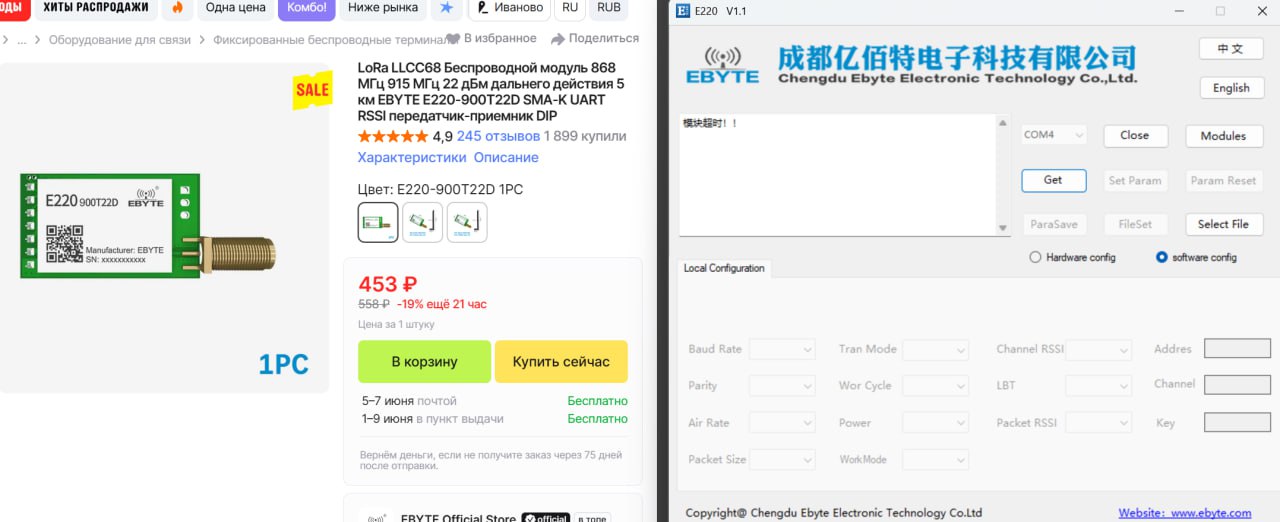Screen dimensions: 1280x522
Task: Open the Описание link
Action: 506,157
